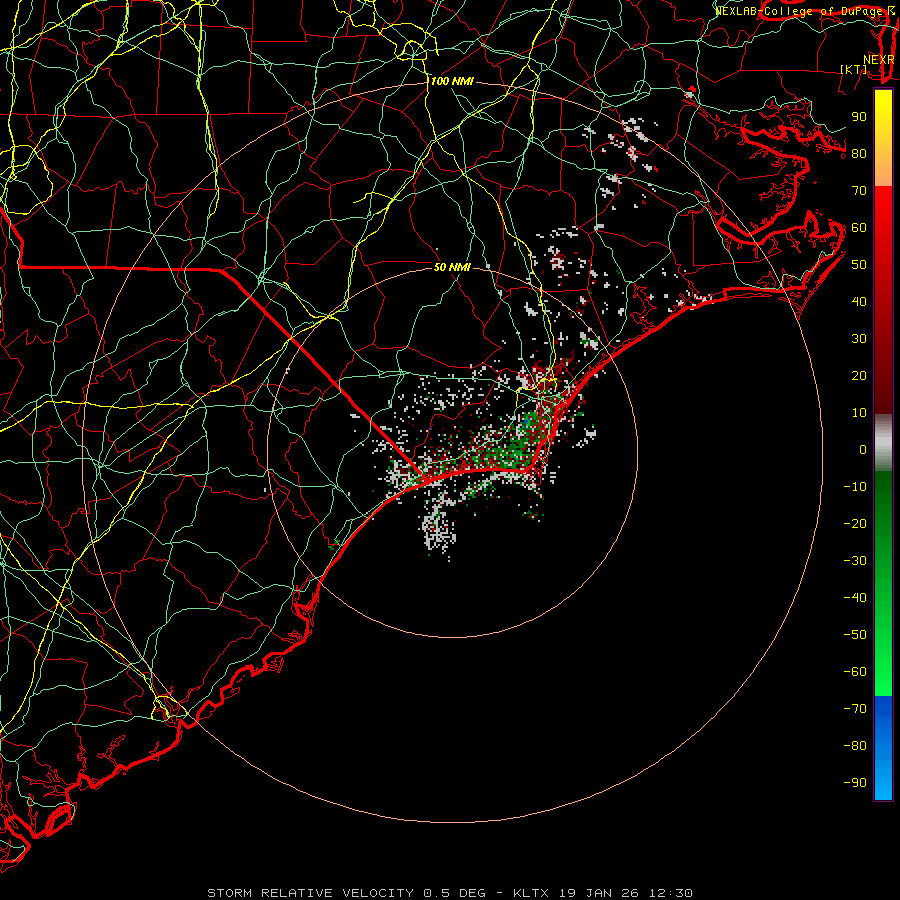
Task: Click the 50 value on the velocity scale
Action: (x=859, y=265)
